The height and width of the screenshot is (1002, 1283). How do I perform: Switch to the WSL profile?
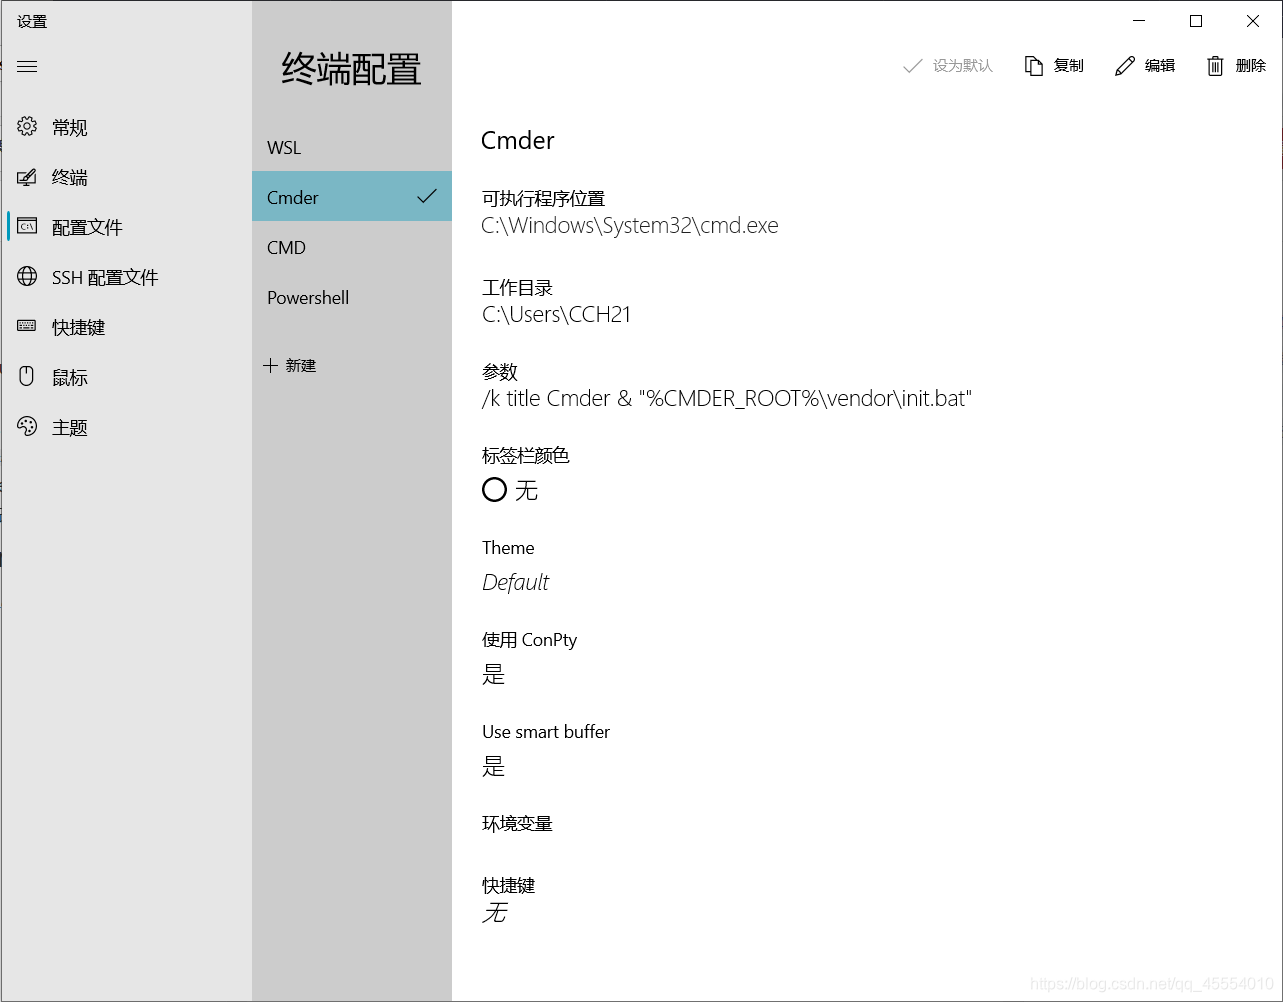[x=284, y=147]
